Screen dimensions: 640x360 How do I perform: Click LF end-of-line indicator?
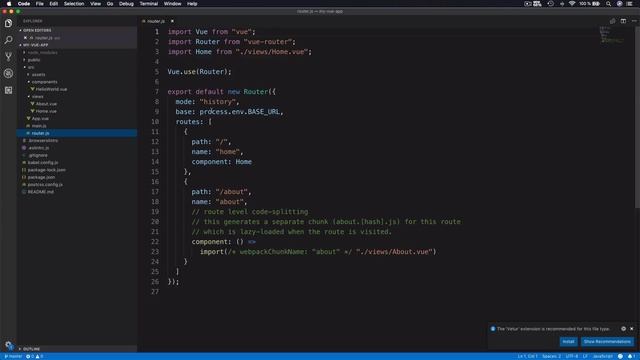[x=585, y=356]
